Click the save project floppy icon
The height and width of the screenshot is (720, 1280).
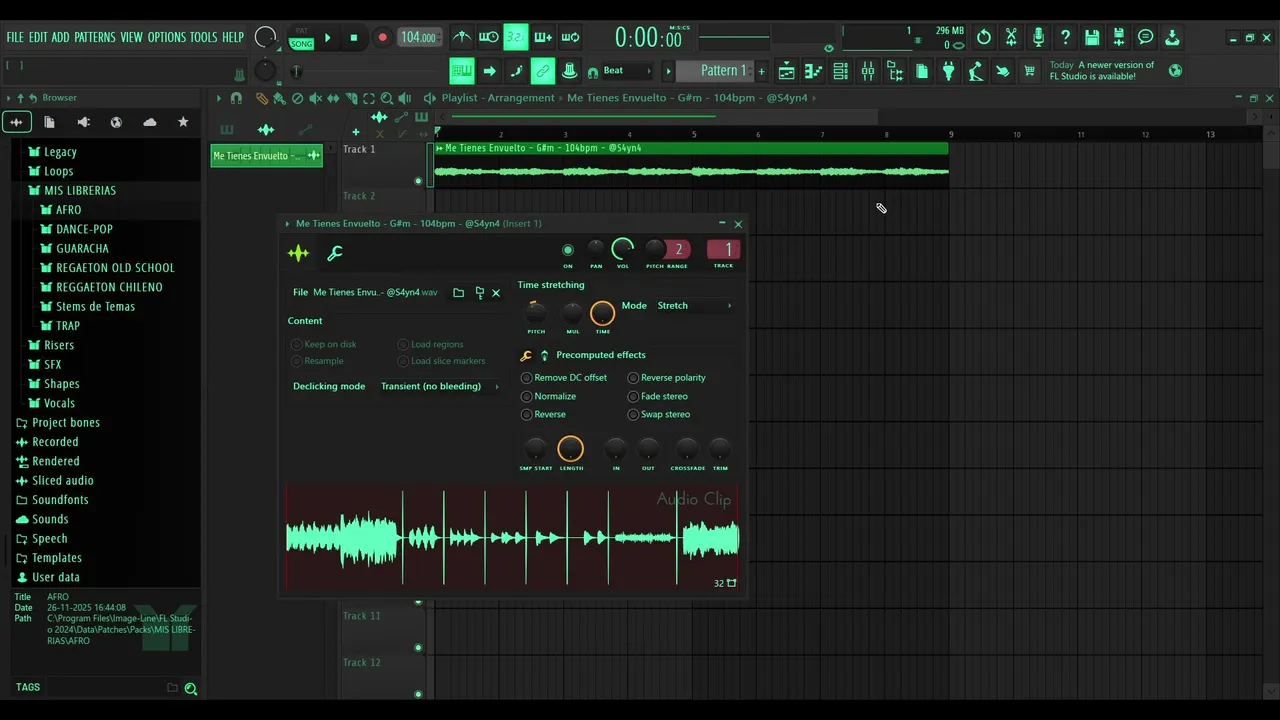pos(1092,37)
